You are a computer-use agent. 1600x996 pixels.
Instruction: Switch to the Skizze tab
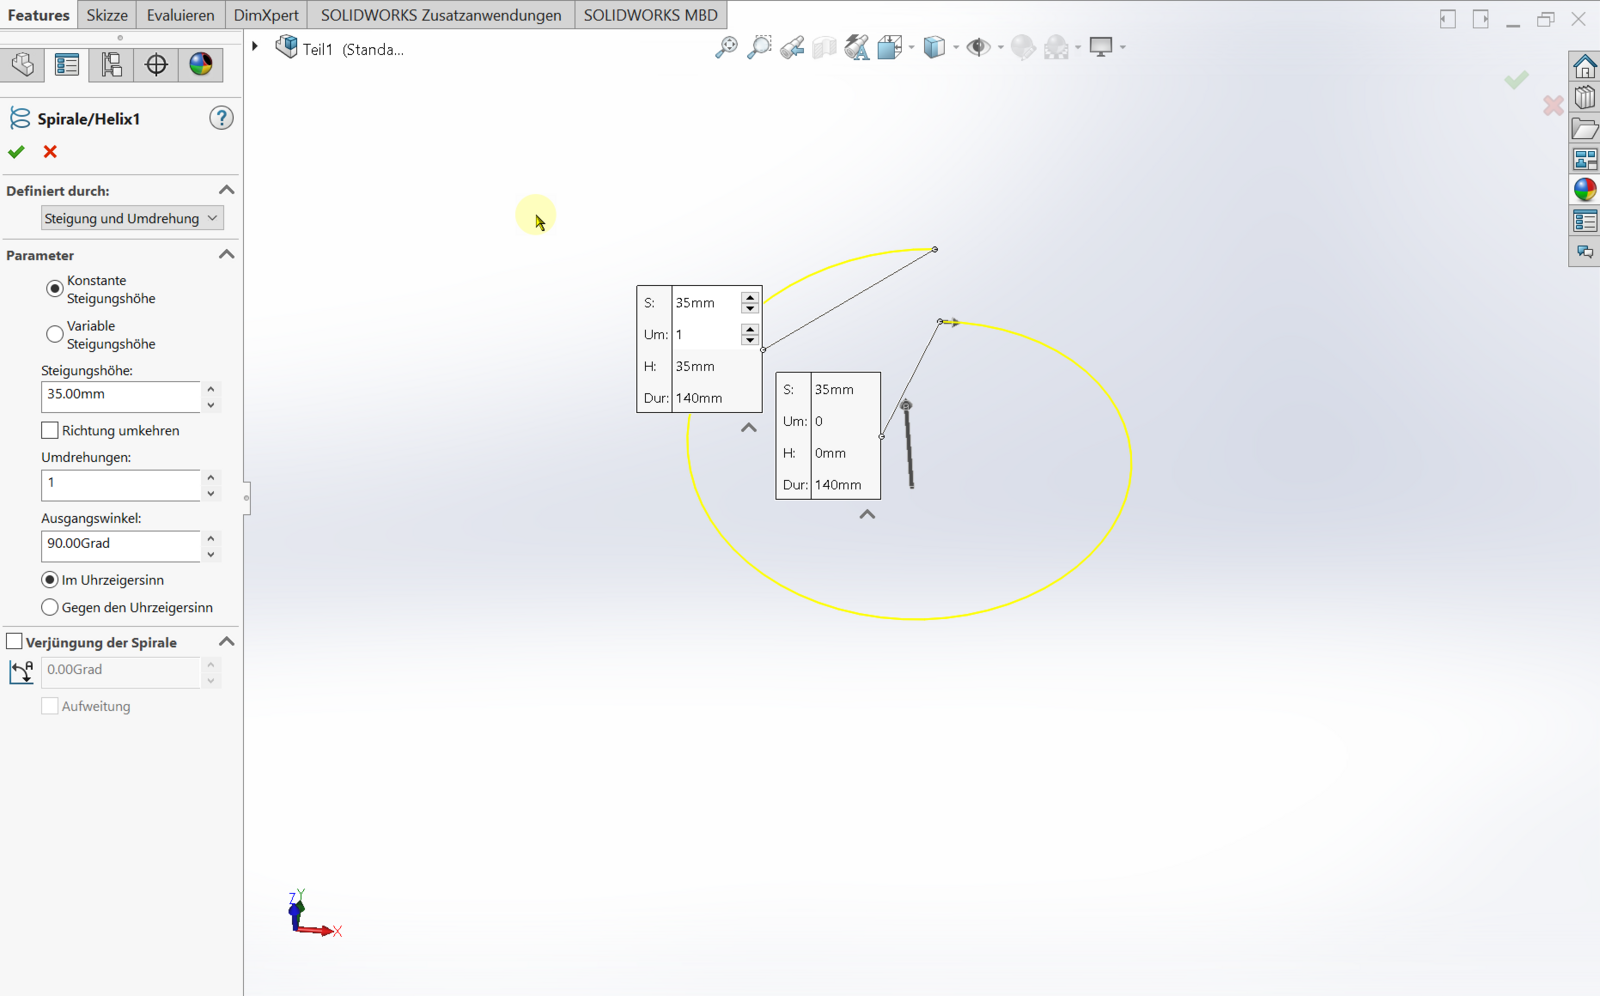coord(107,15)
